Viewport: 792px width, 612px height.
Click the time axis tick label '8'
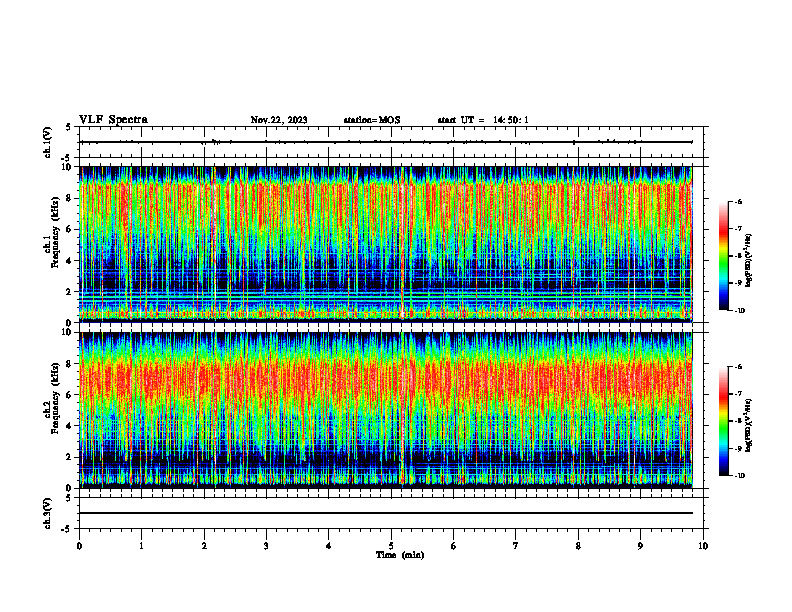point(578,546)
